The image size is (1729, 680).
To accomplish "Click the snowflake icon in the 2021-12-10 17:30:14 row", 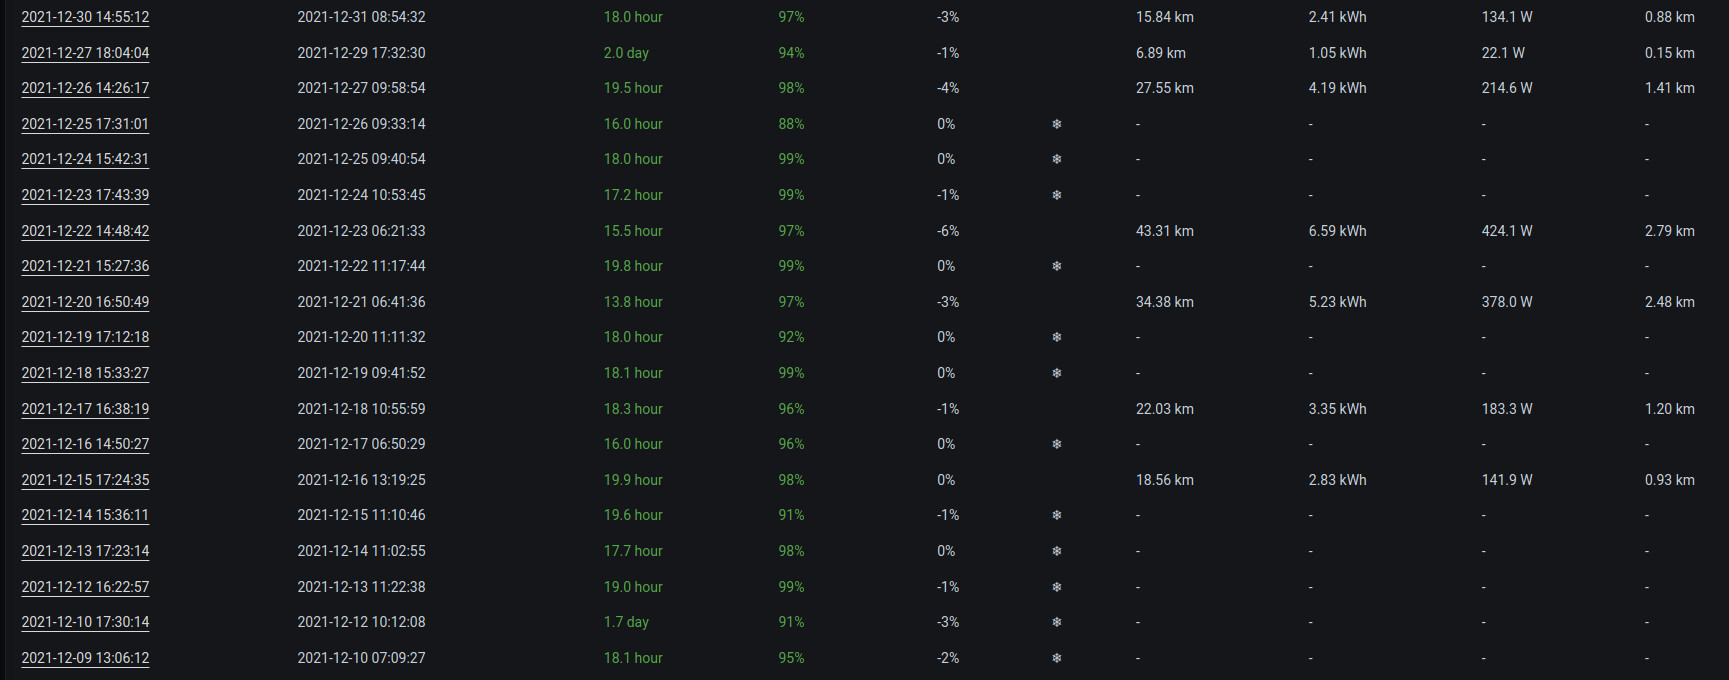I will click(1057, 622).
